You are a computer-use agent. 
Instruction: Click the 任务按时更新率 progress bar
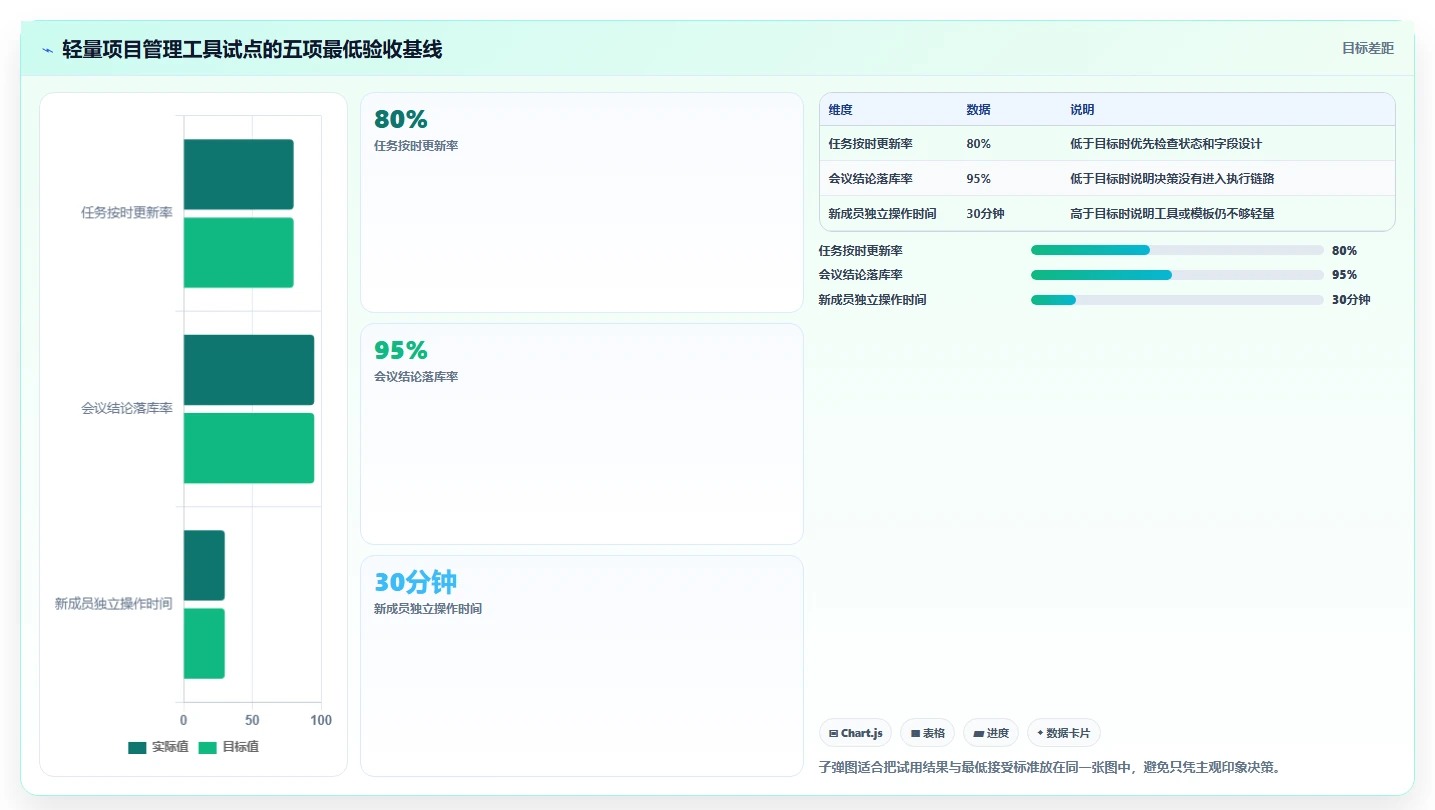point(1177,250)
